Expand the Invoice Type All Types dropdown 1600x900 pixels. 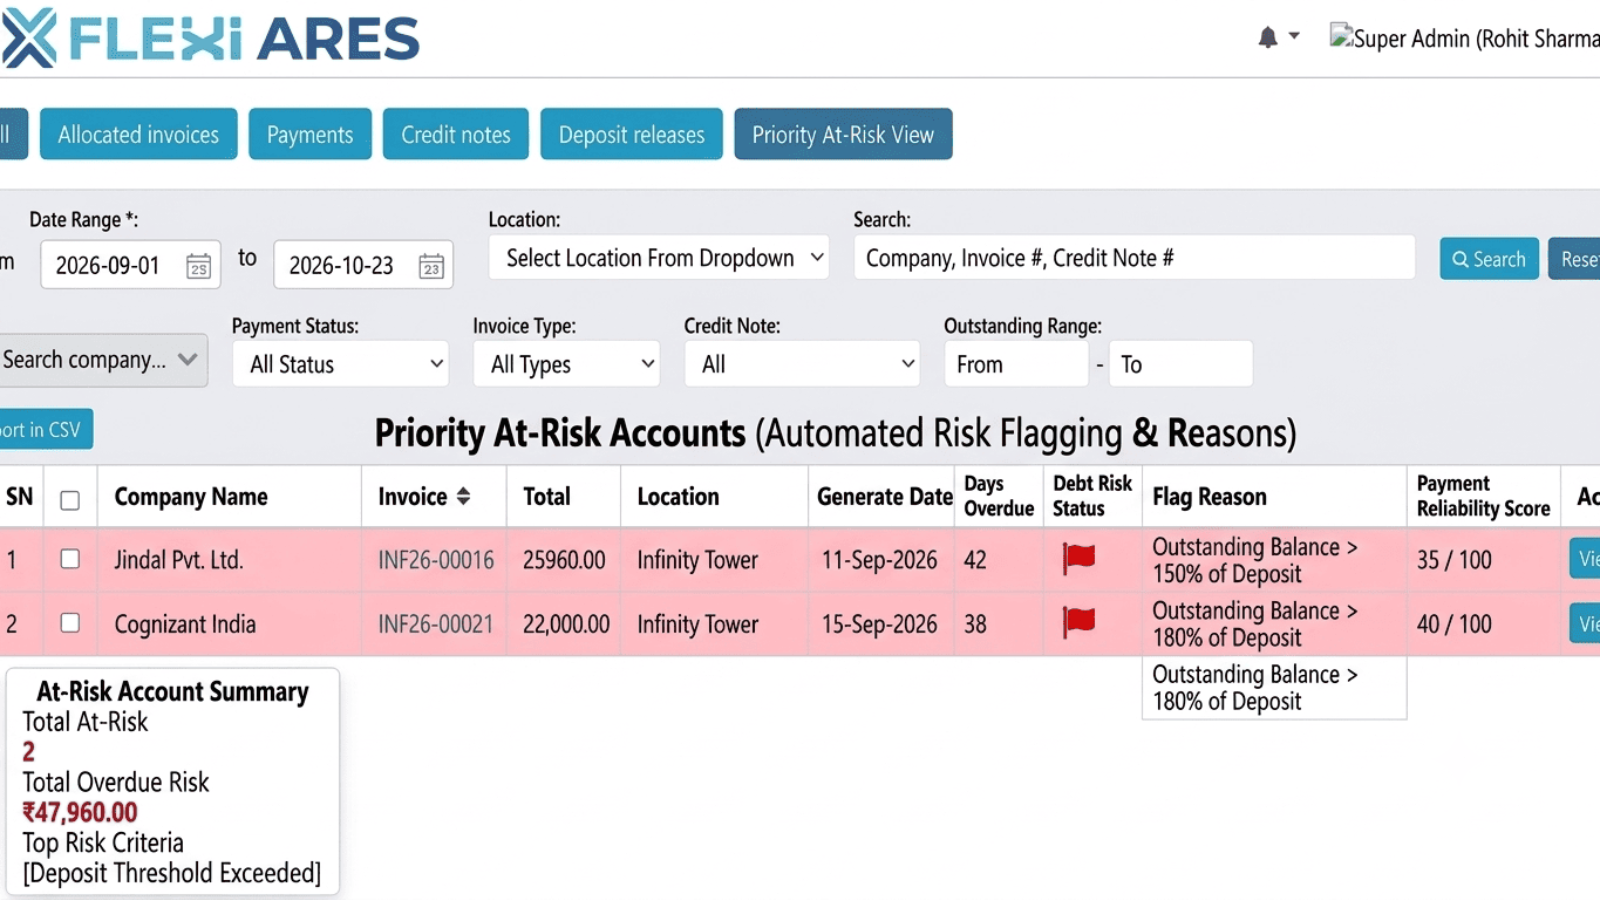pyautogui.click(x=567, y=364)
